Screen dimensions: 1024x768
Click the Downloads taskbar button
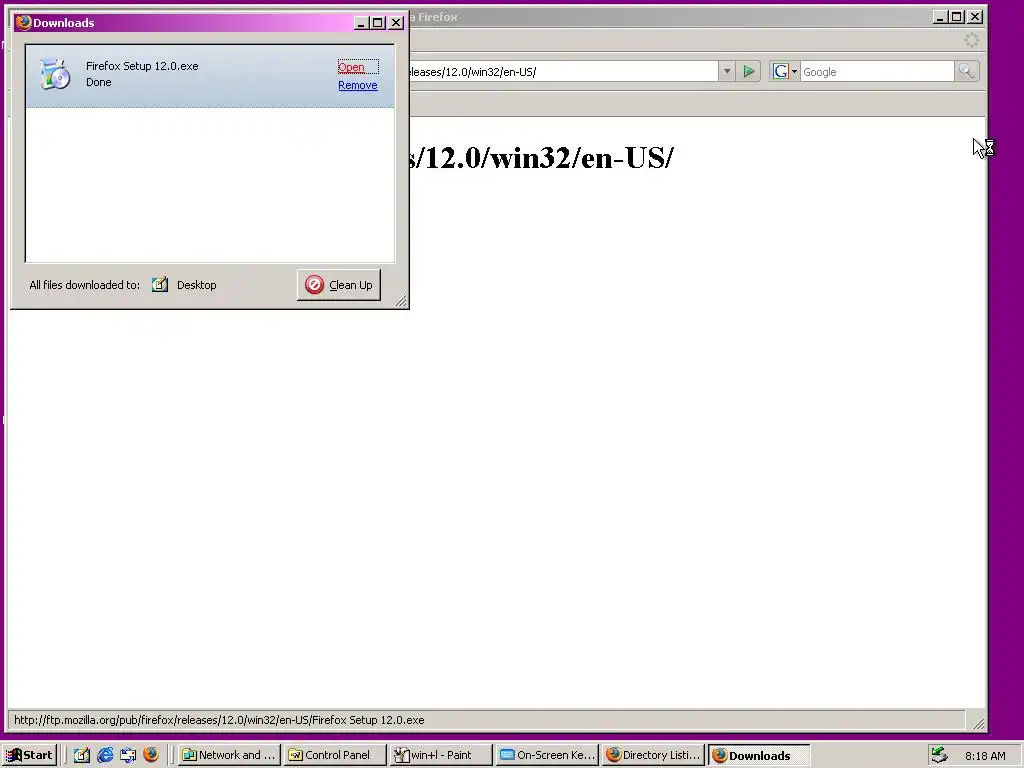pyautogui.click(x=759, y=755)
